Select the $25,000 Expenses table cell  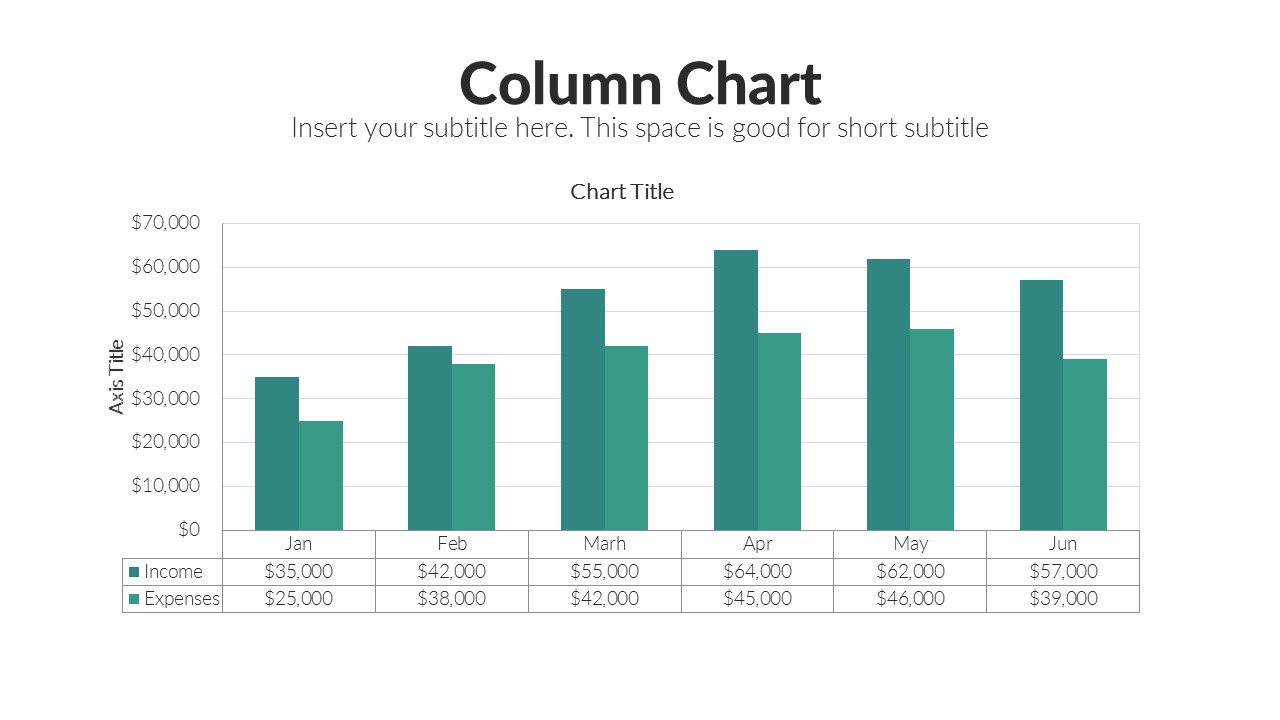[x=299, y=599]
